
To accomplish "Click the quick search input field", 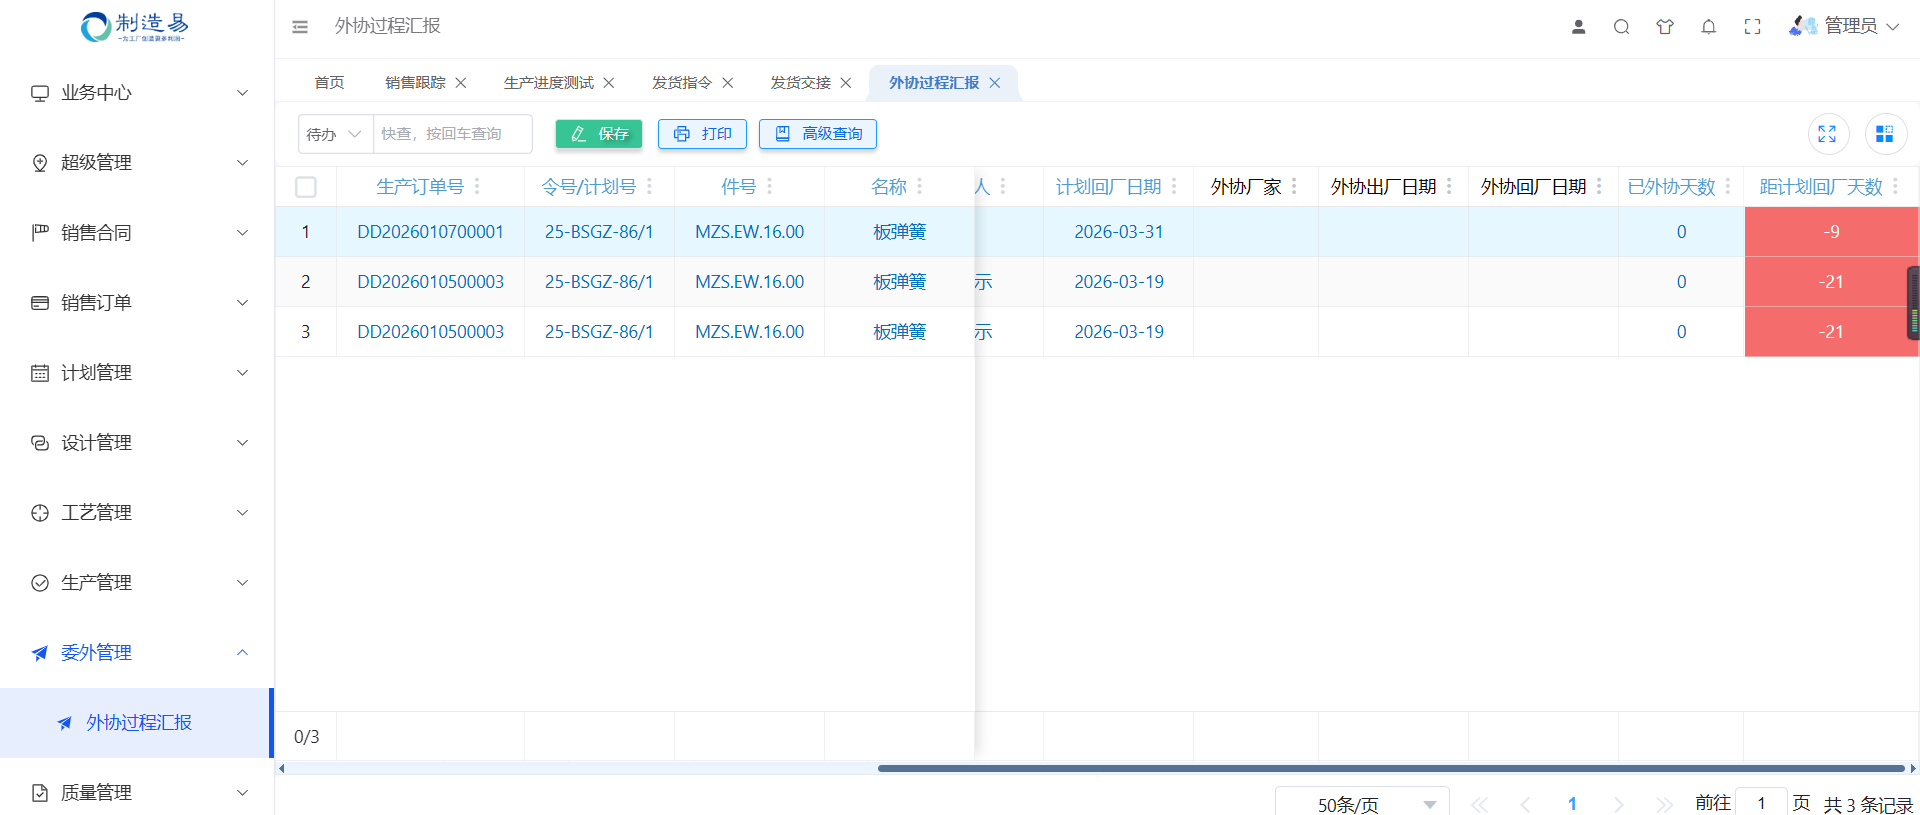I will click(452, 134).
